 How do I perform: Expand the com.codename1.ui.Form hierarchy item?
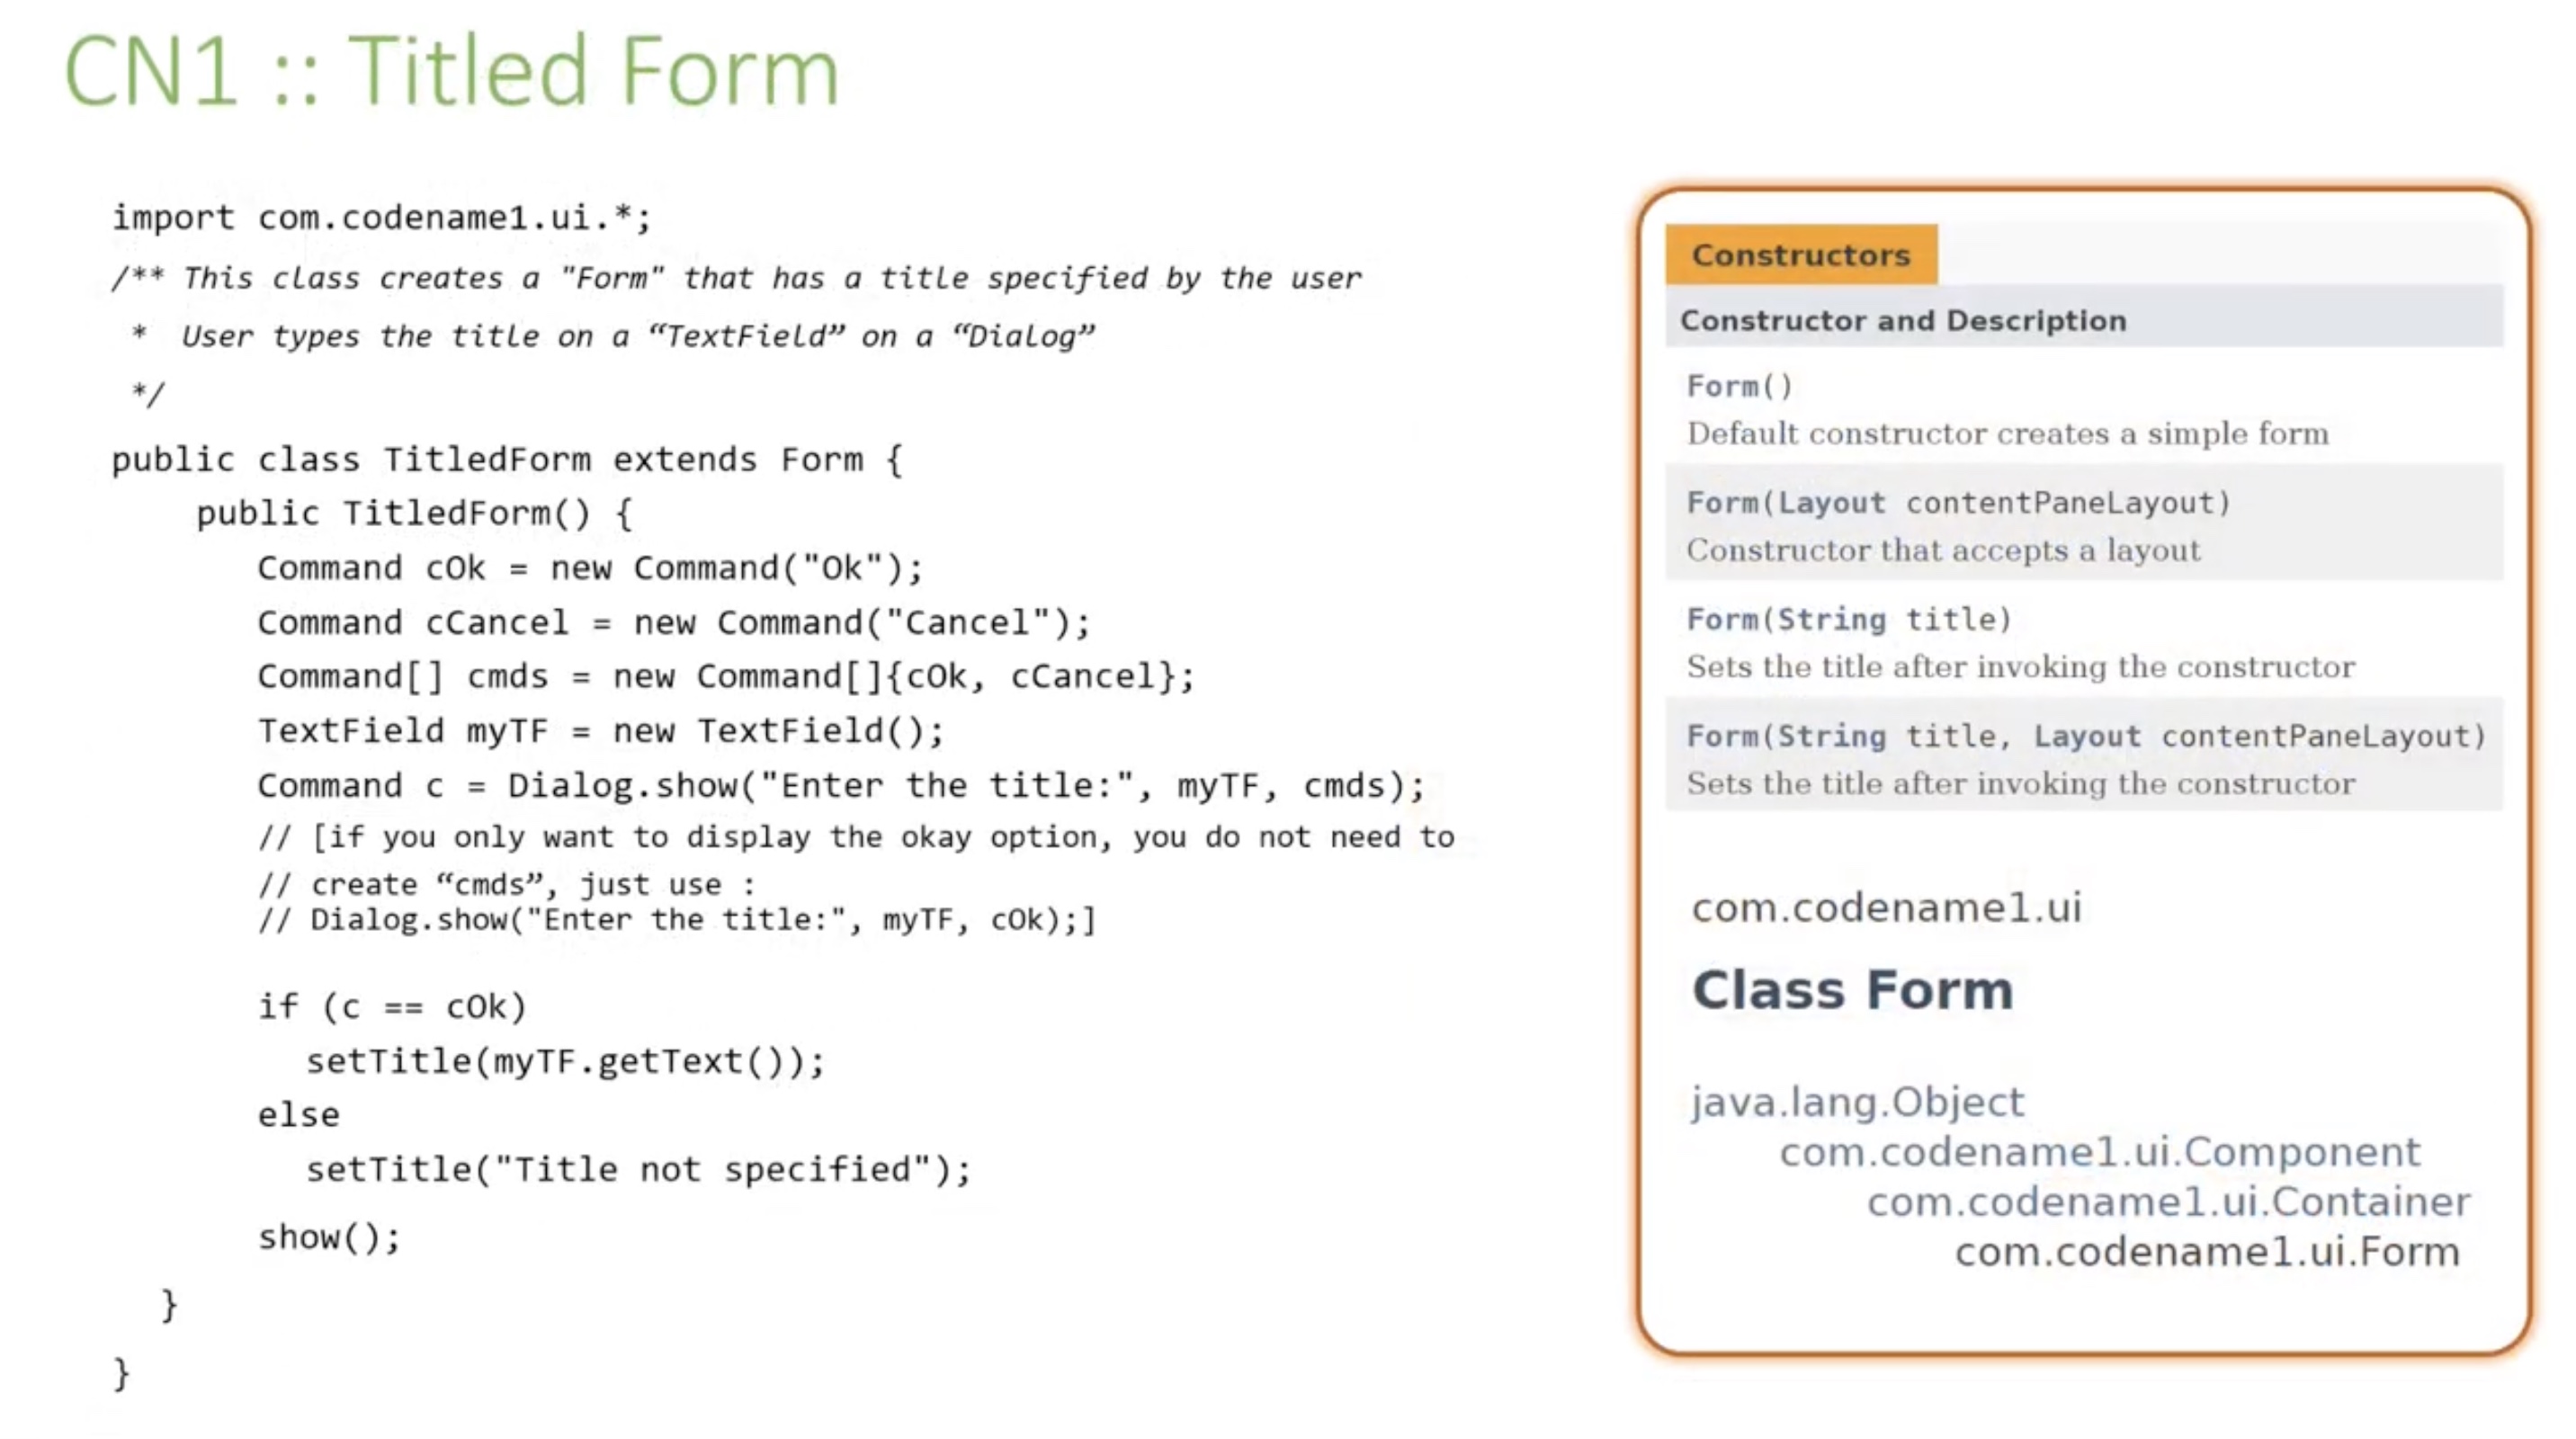tap(2208, 1251)
